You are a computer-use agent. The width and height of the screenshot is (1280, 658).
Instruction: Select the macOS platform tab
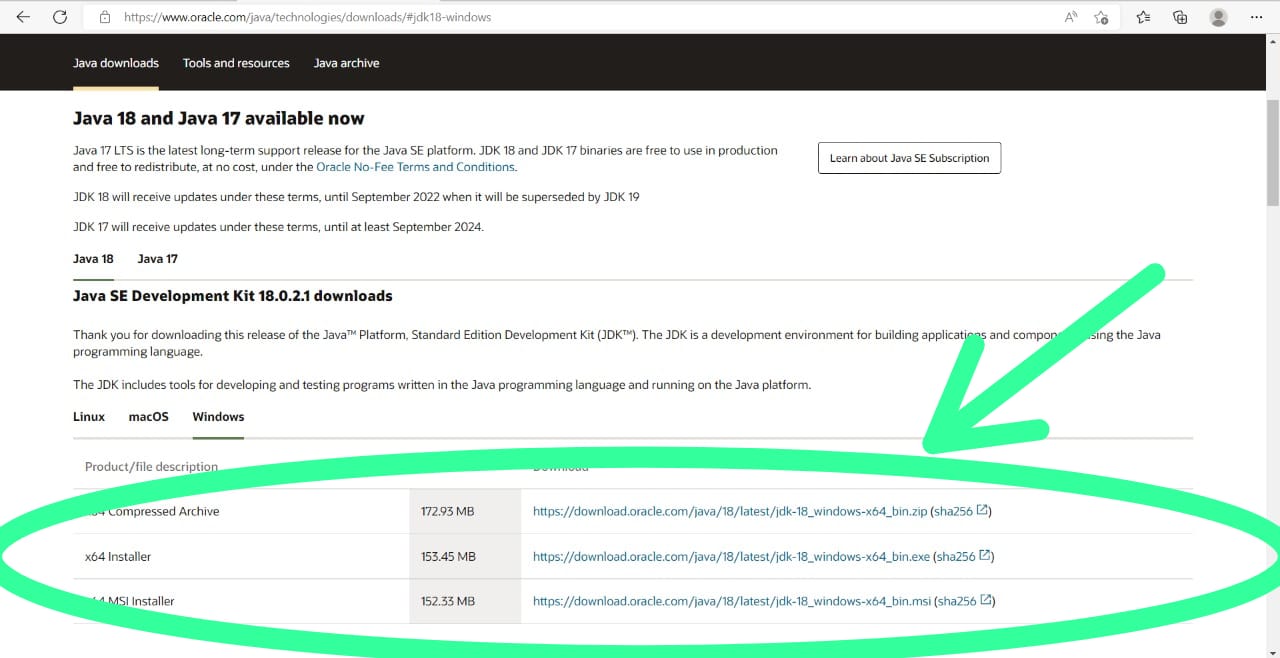[149, 417]
